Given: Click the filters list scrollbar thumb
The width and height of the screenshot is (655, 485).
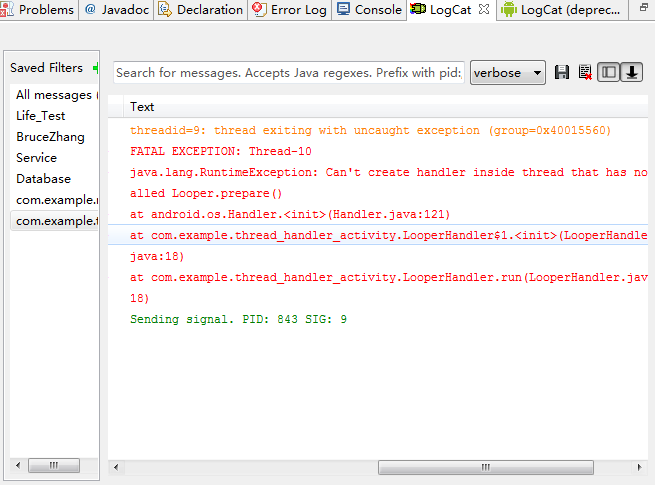Looking at the screenshot, I should 53,465.
